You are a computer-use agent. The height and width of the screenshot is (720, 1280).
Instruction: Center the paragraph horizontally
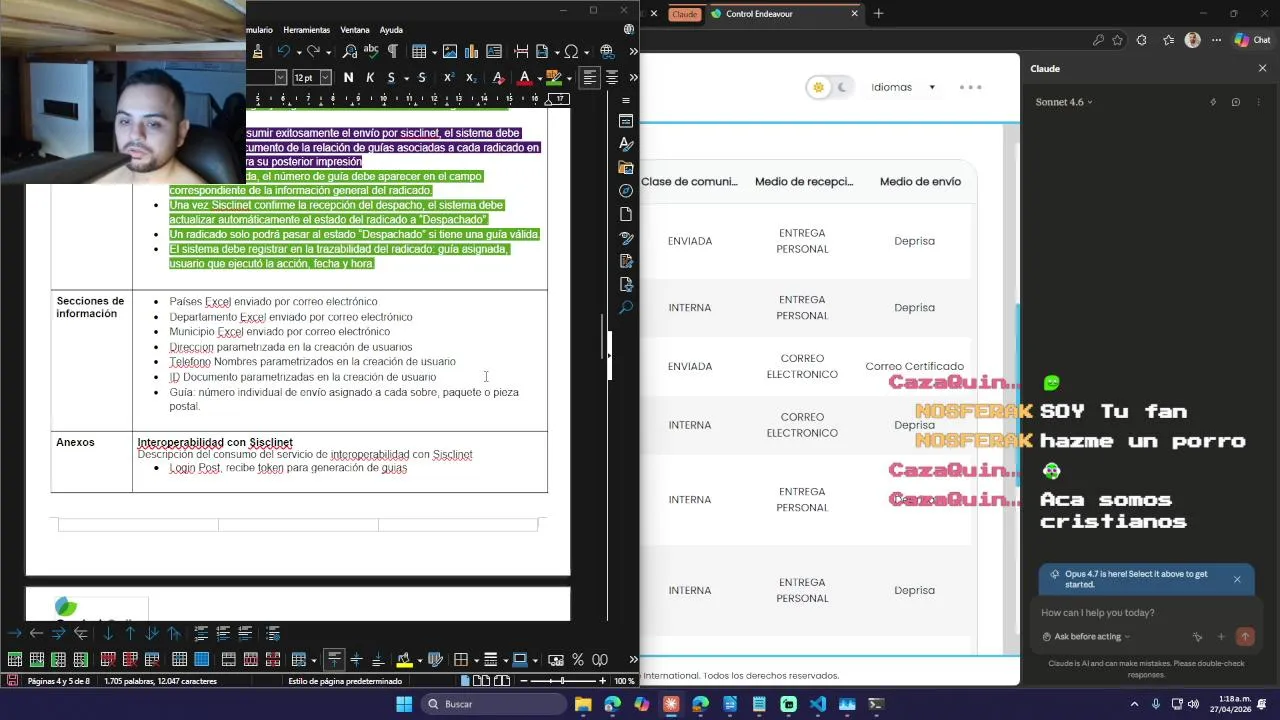click(612, 78)
